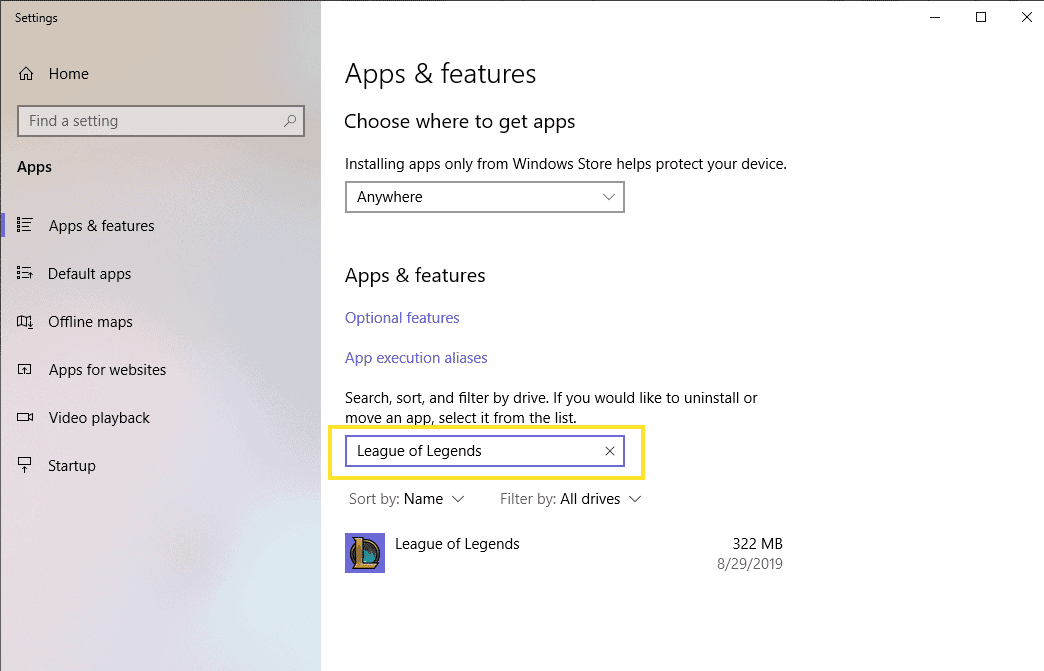Select League of Legends in app list

coord(564,553)
